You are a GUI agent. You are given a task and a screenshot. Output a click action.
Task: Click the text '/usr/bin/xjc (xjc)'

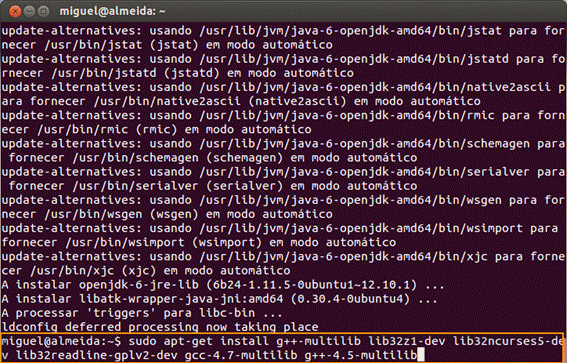point(93,270)
